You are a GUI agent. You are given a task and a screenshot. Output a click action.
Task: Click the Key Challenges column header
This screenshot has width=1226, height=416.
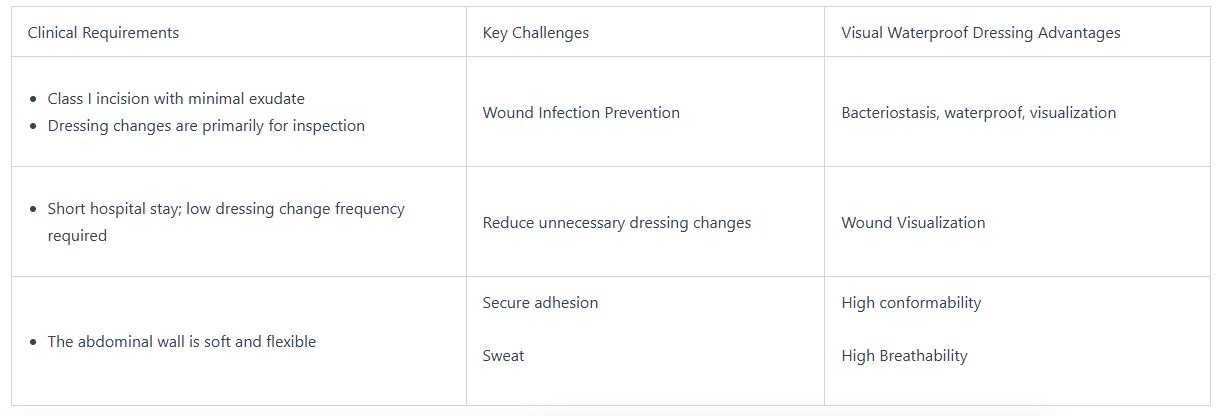coord(535,33)
